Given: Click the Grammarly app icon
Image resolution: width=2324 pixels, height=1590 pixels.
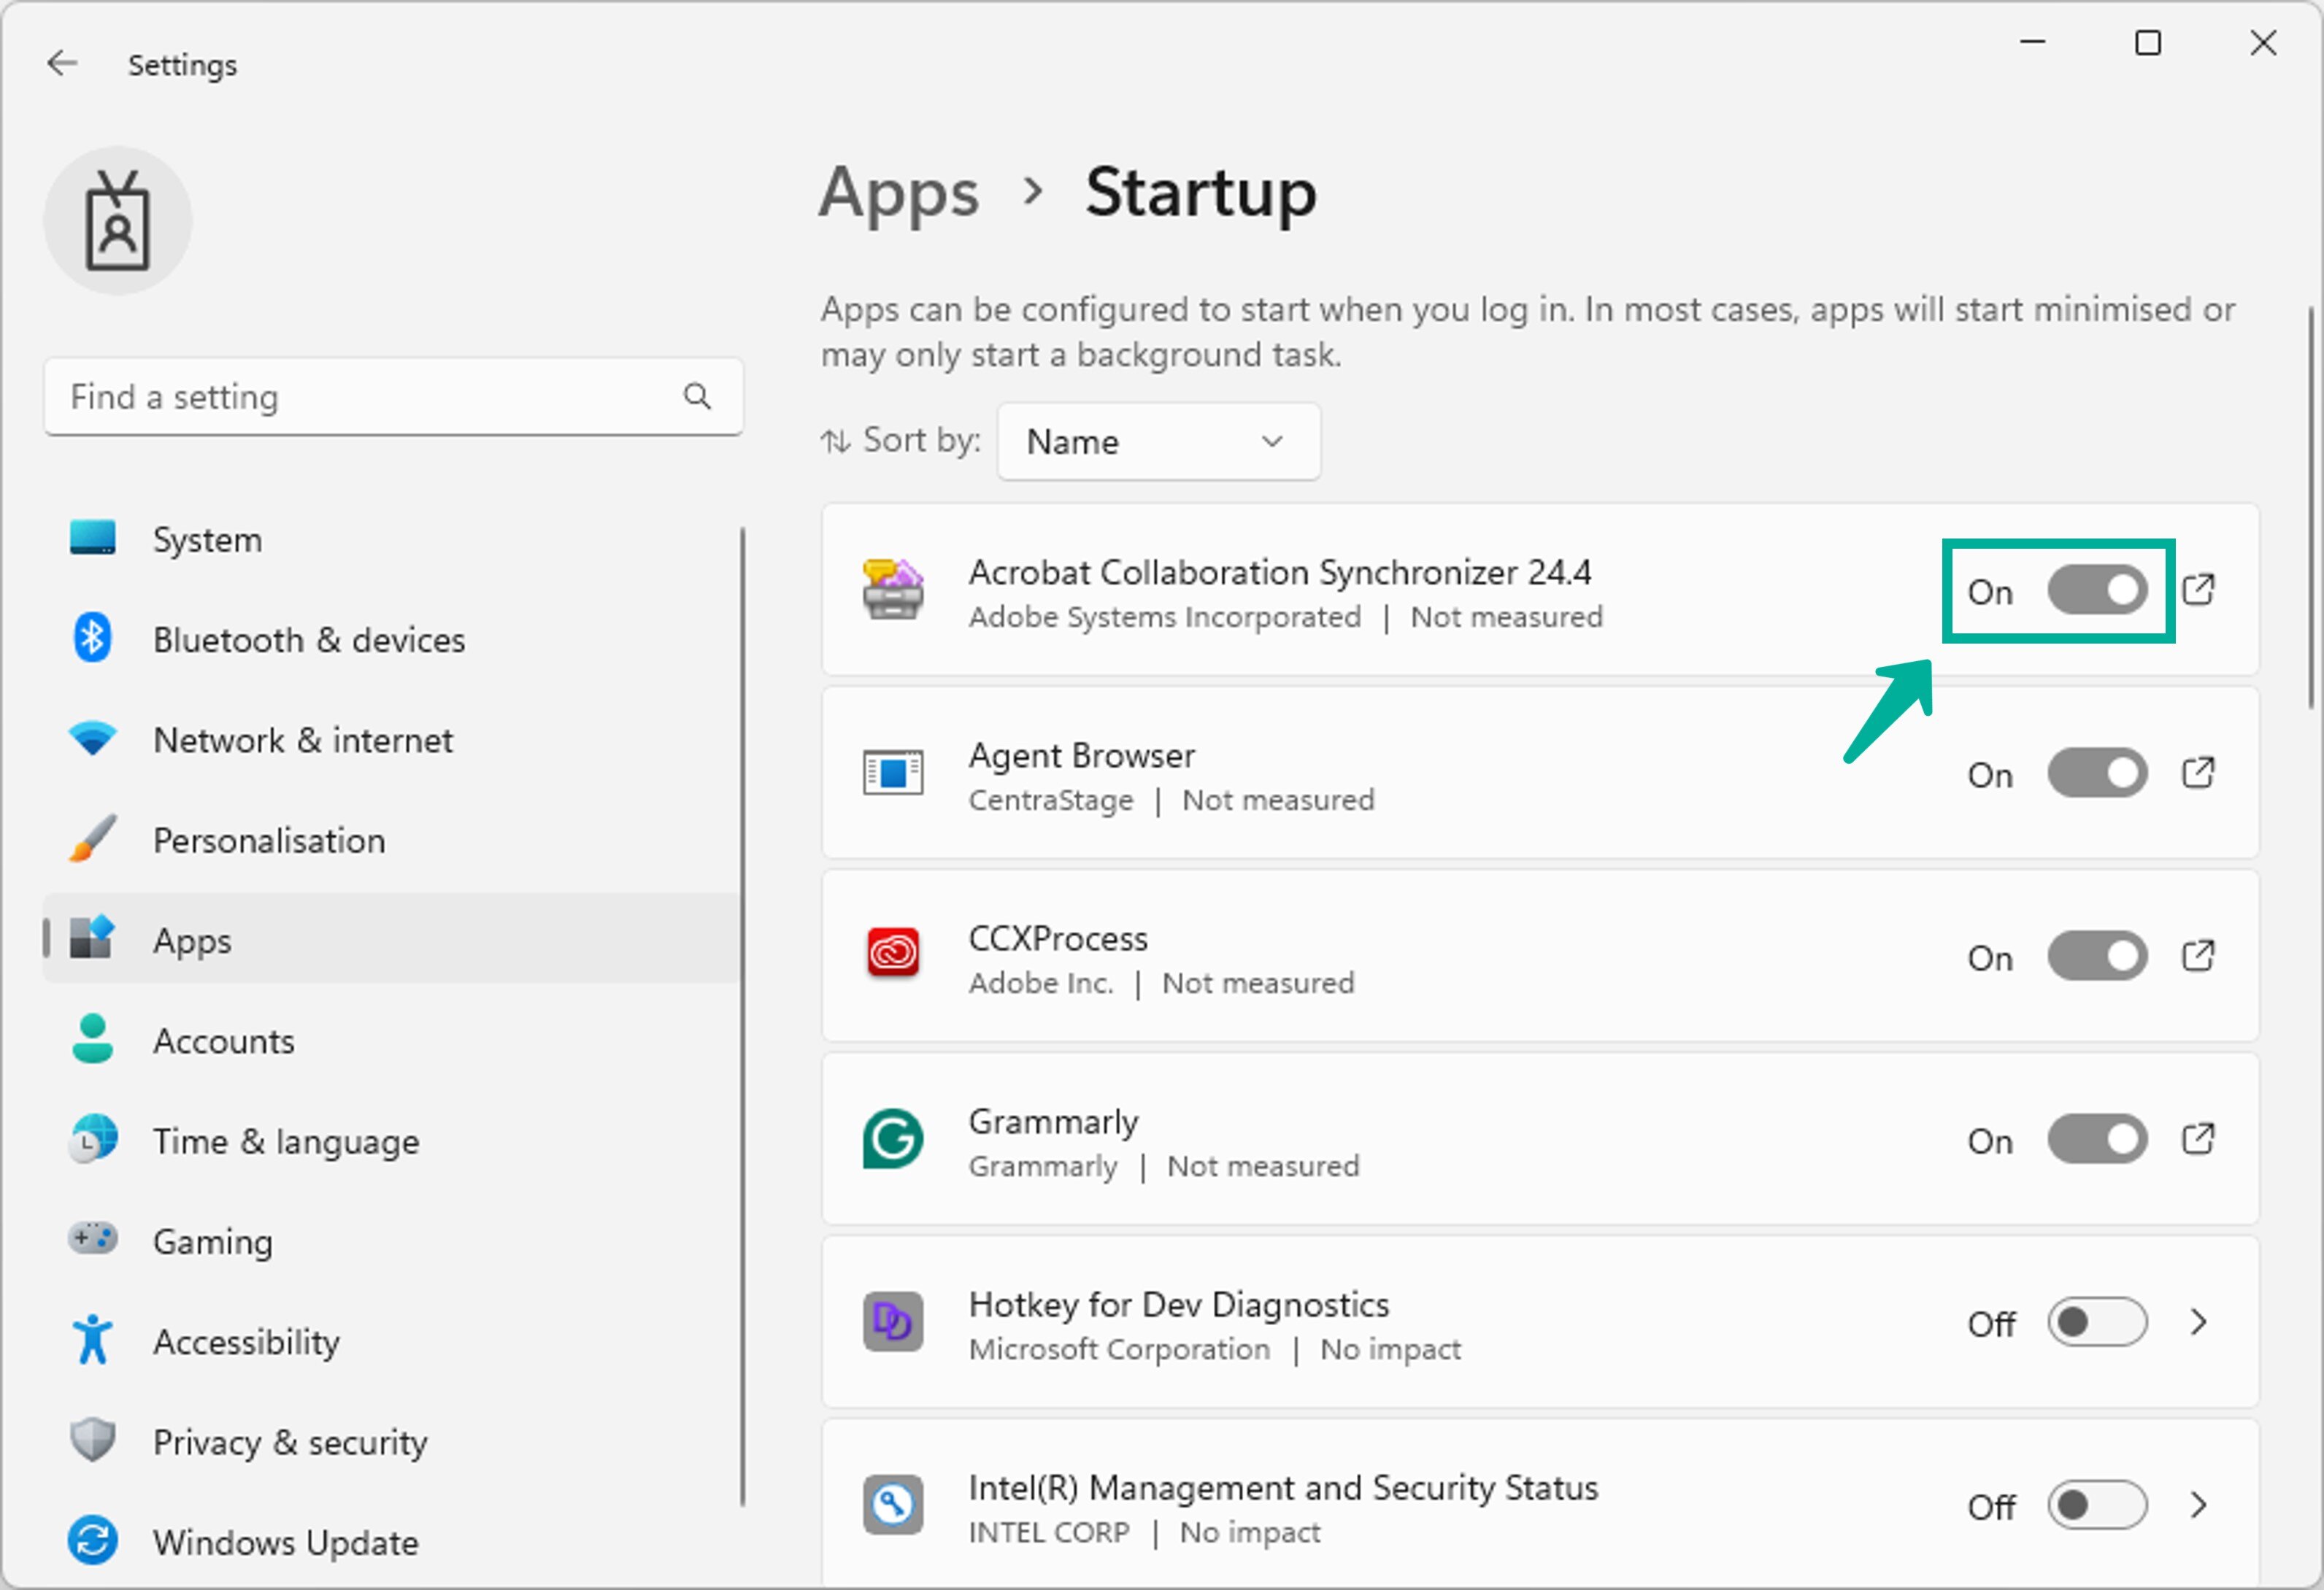Looking at the screenshot, I should pyautogui.click(x=893, y=1142).
